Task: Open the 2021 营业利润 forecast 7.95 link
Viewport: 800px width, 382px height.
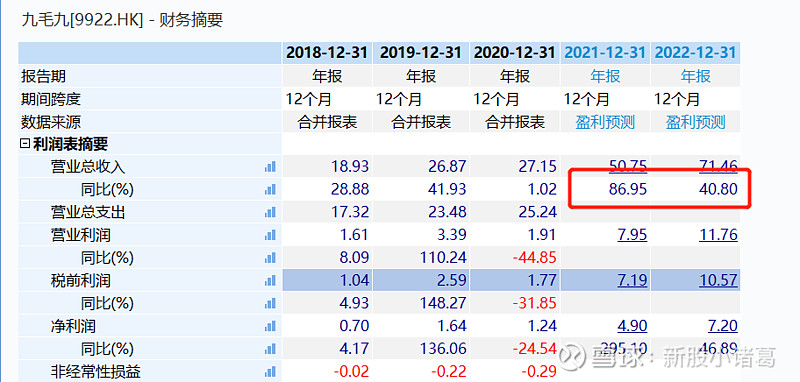Action: pos(632,235)
